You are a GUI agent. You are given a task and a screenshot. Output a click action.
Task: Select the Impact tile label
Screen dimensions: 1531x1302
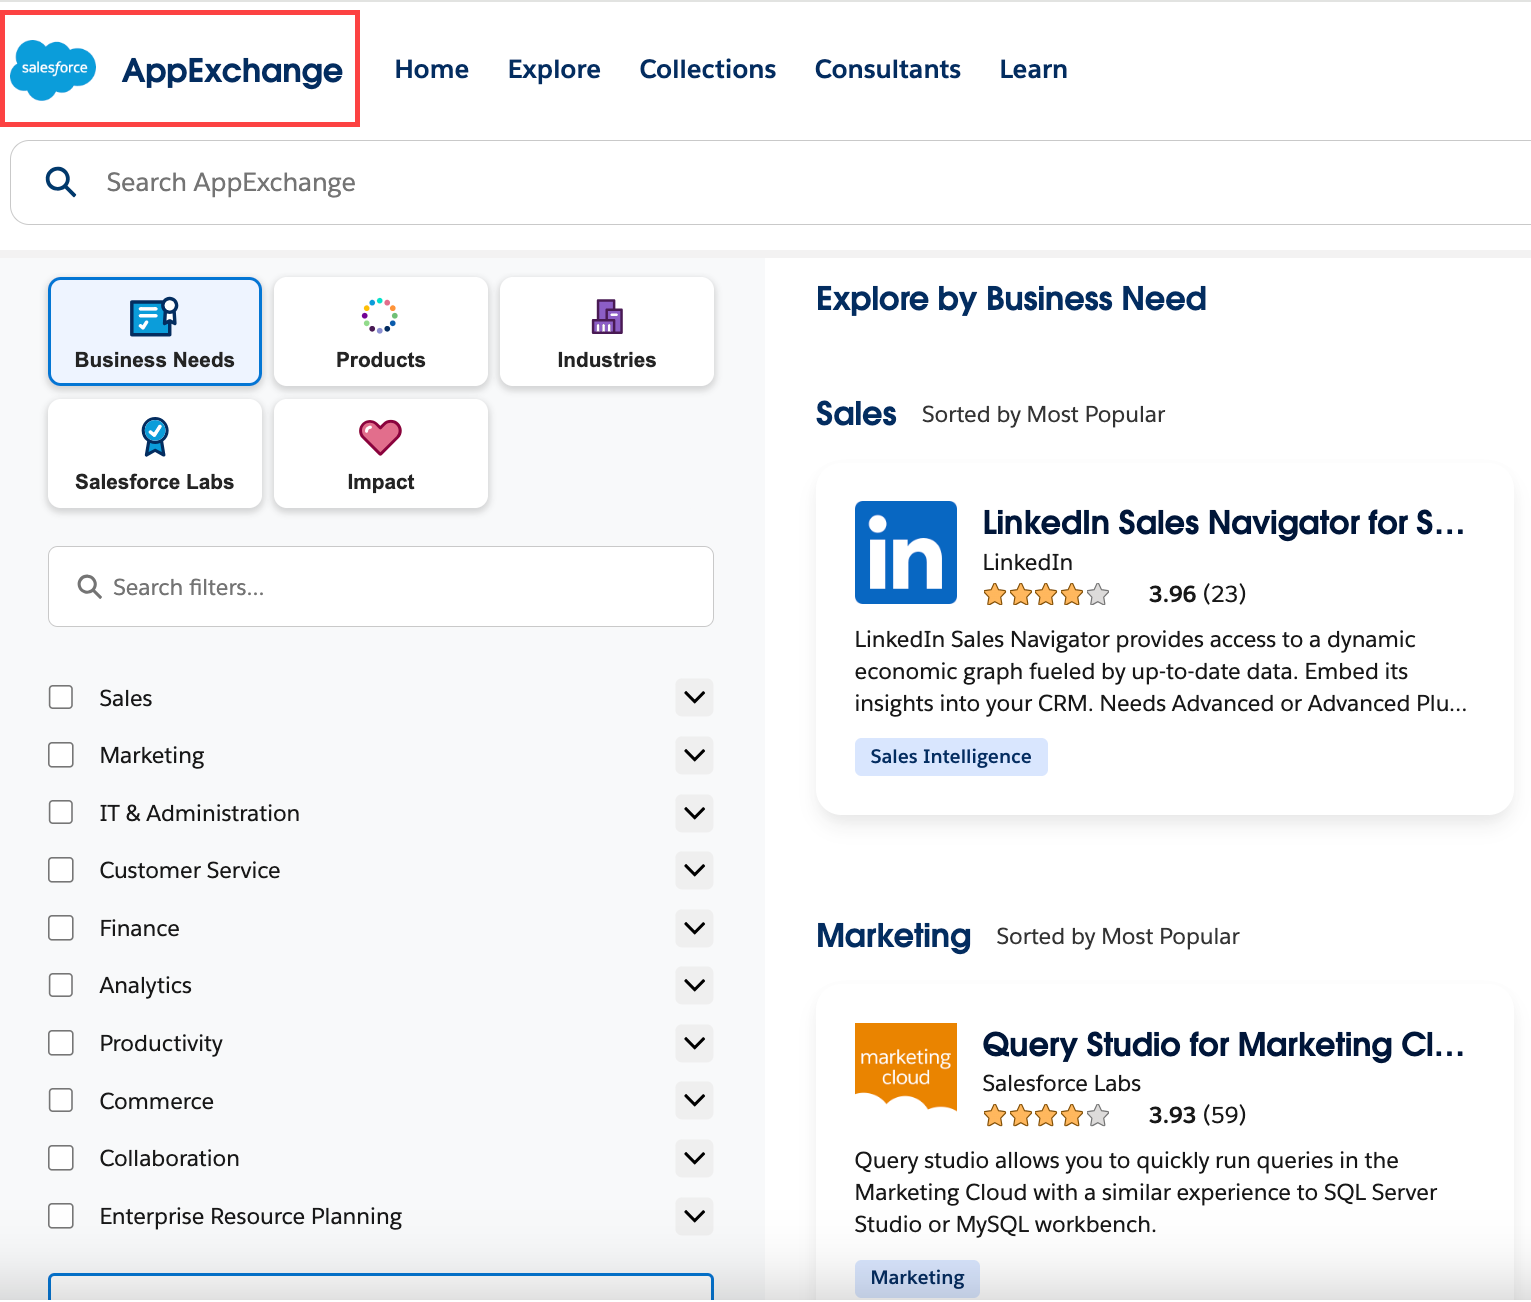click(x=381, y=482)
